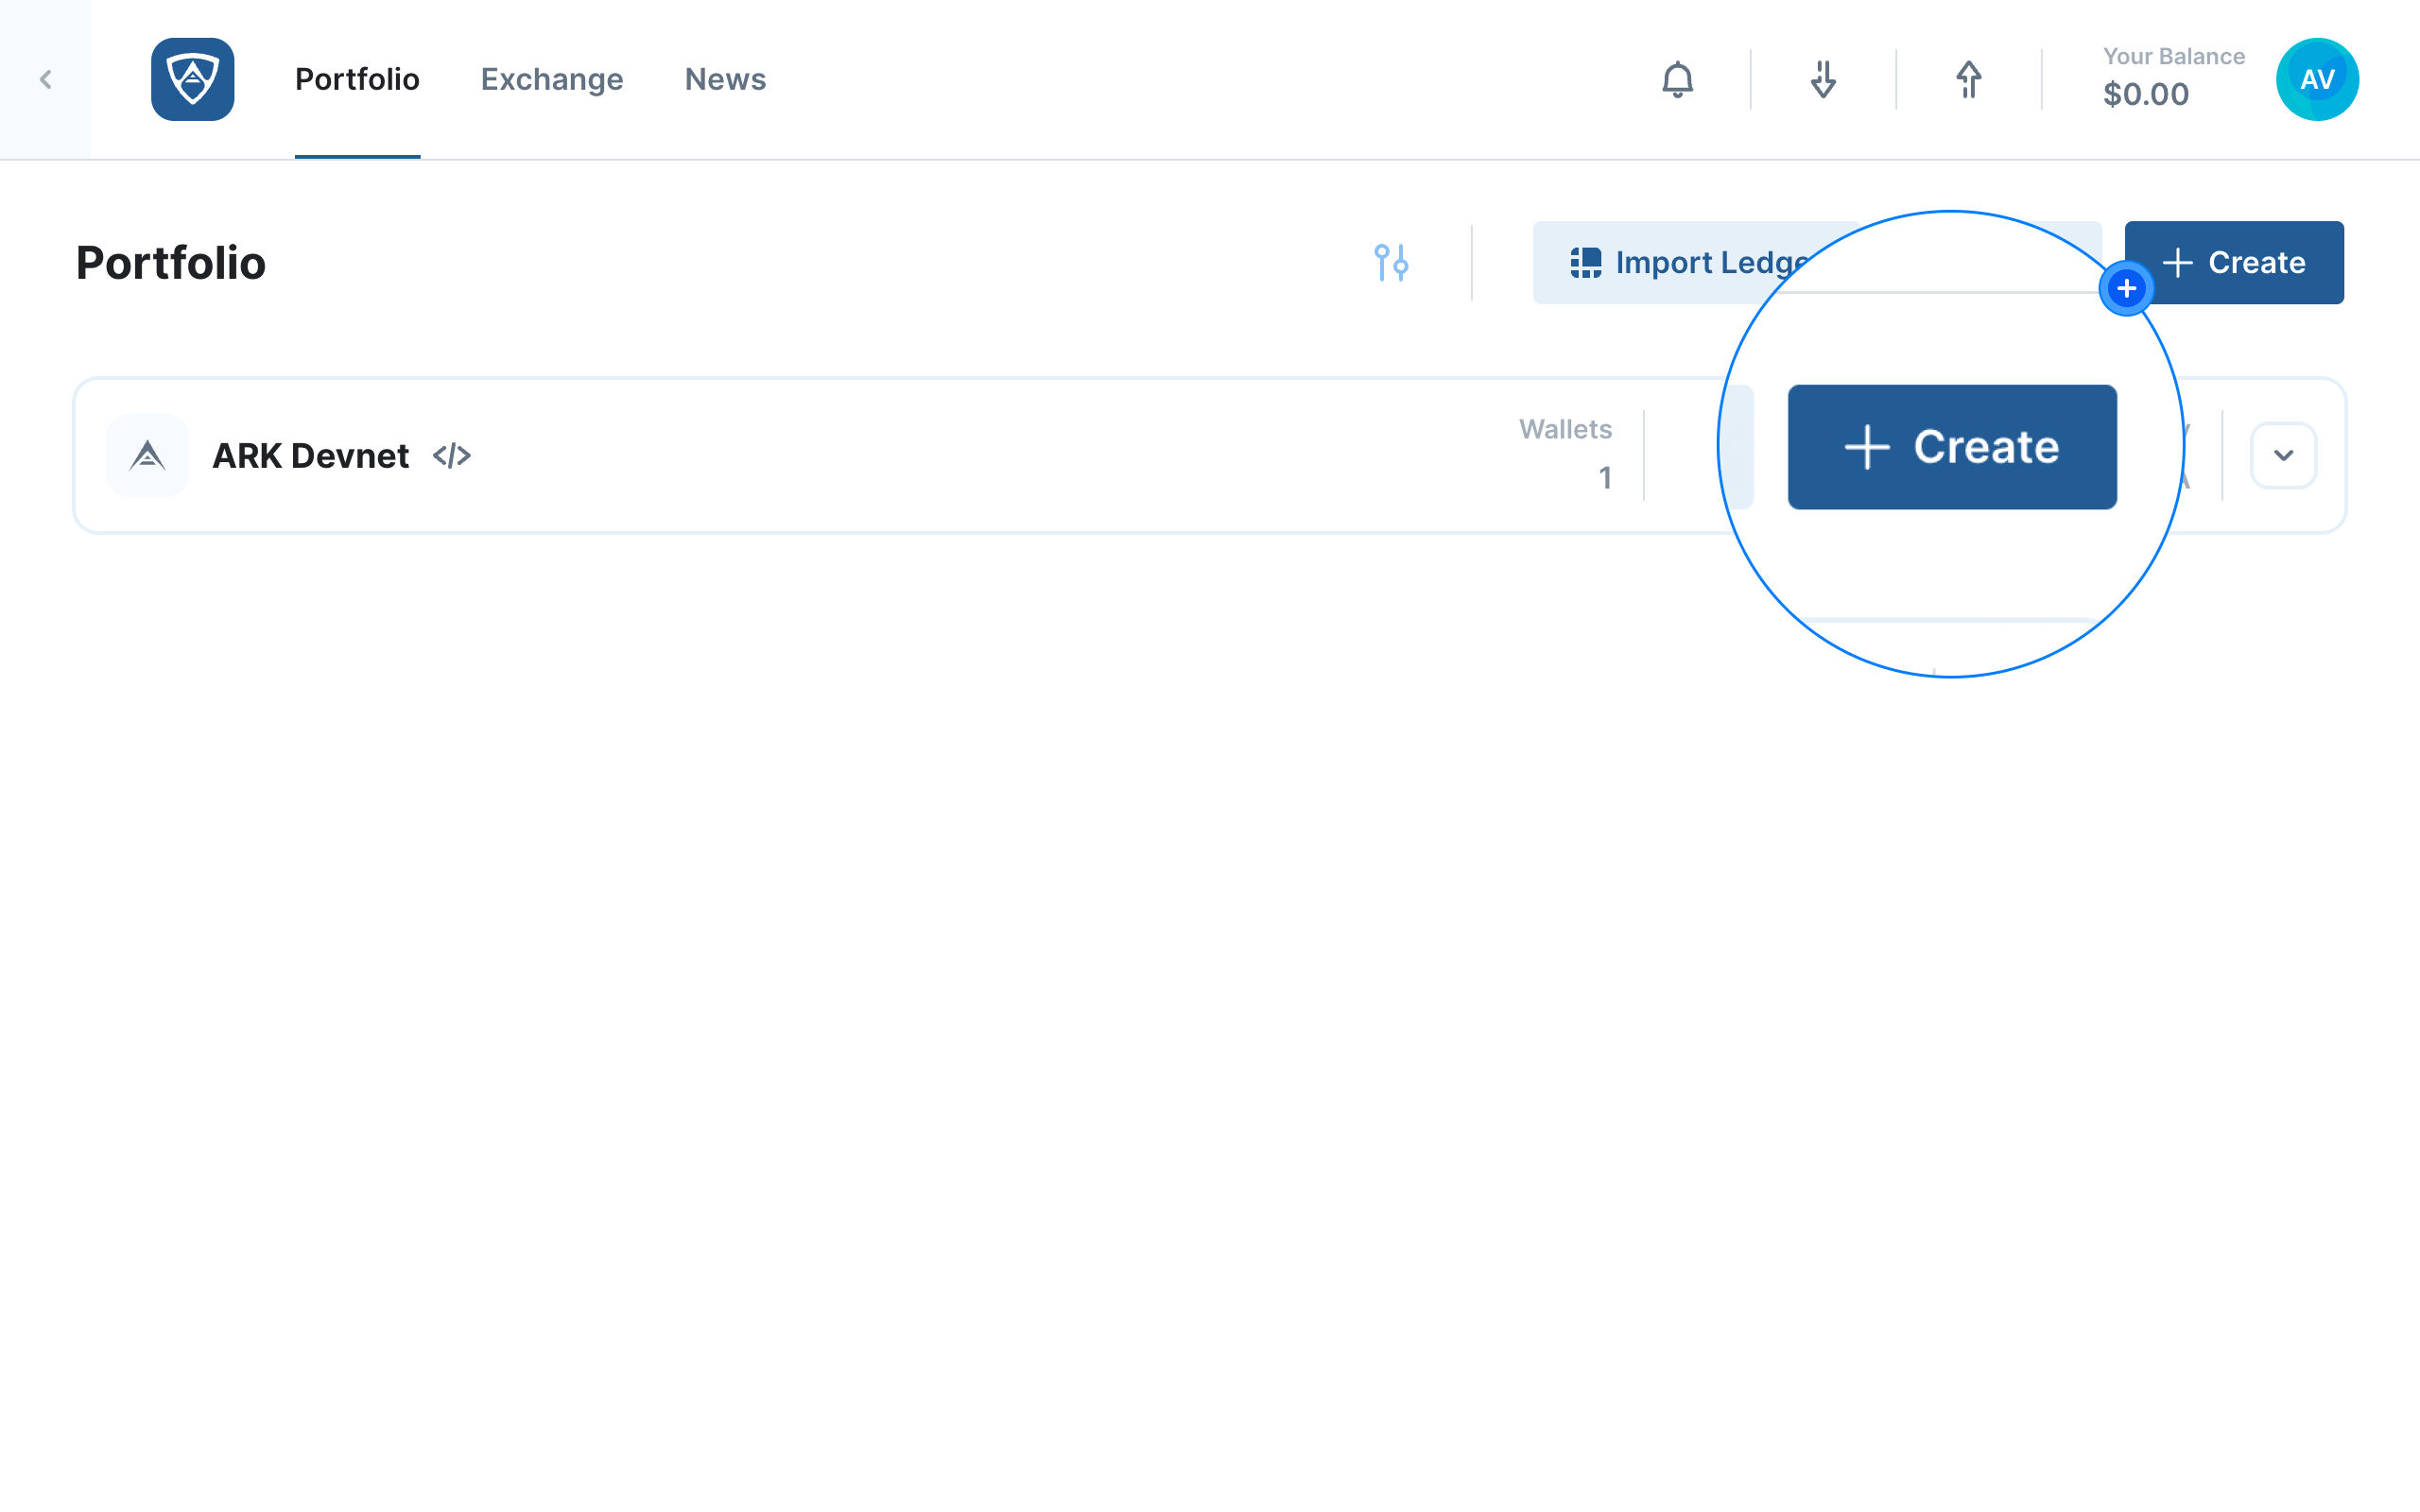Open the AV profile avatar menu

(2317, 79)
